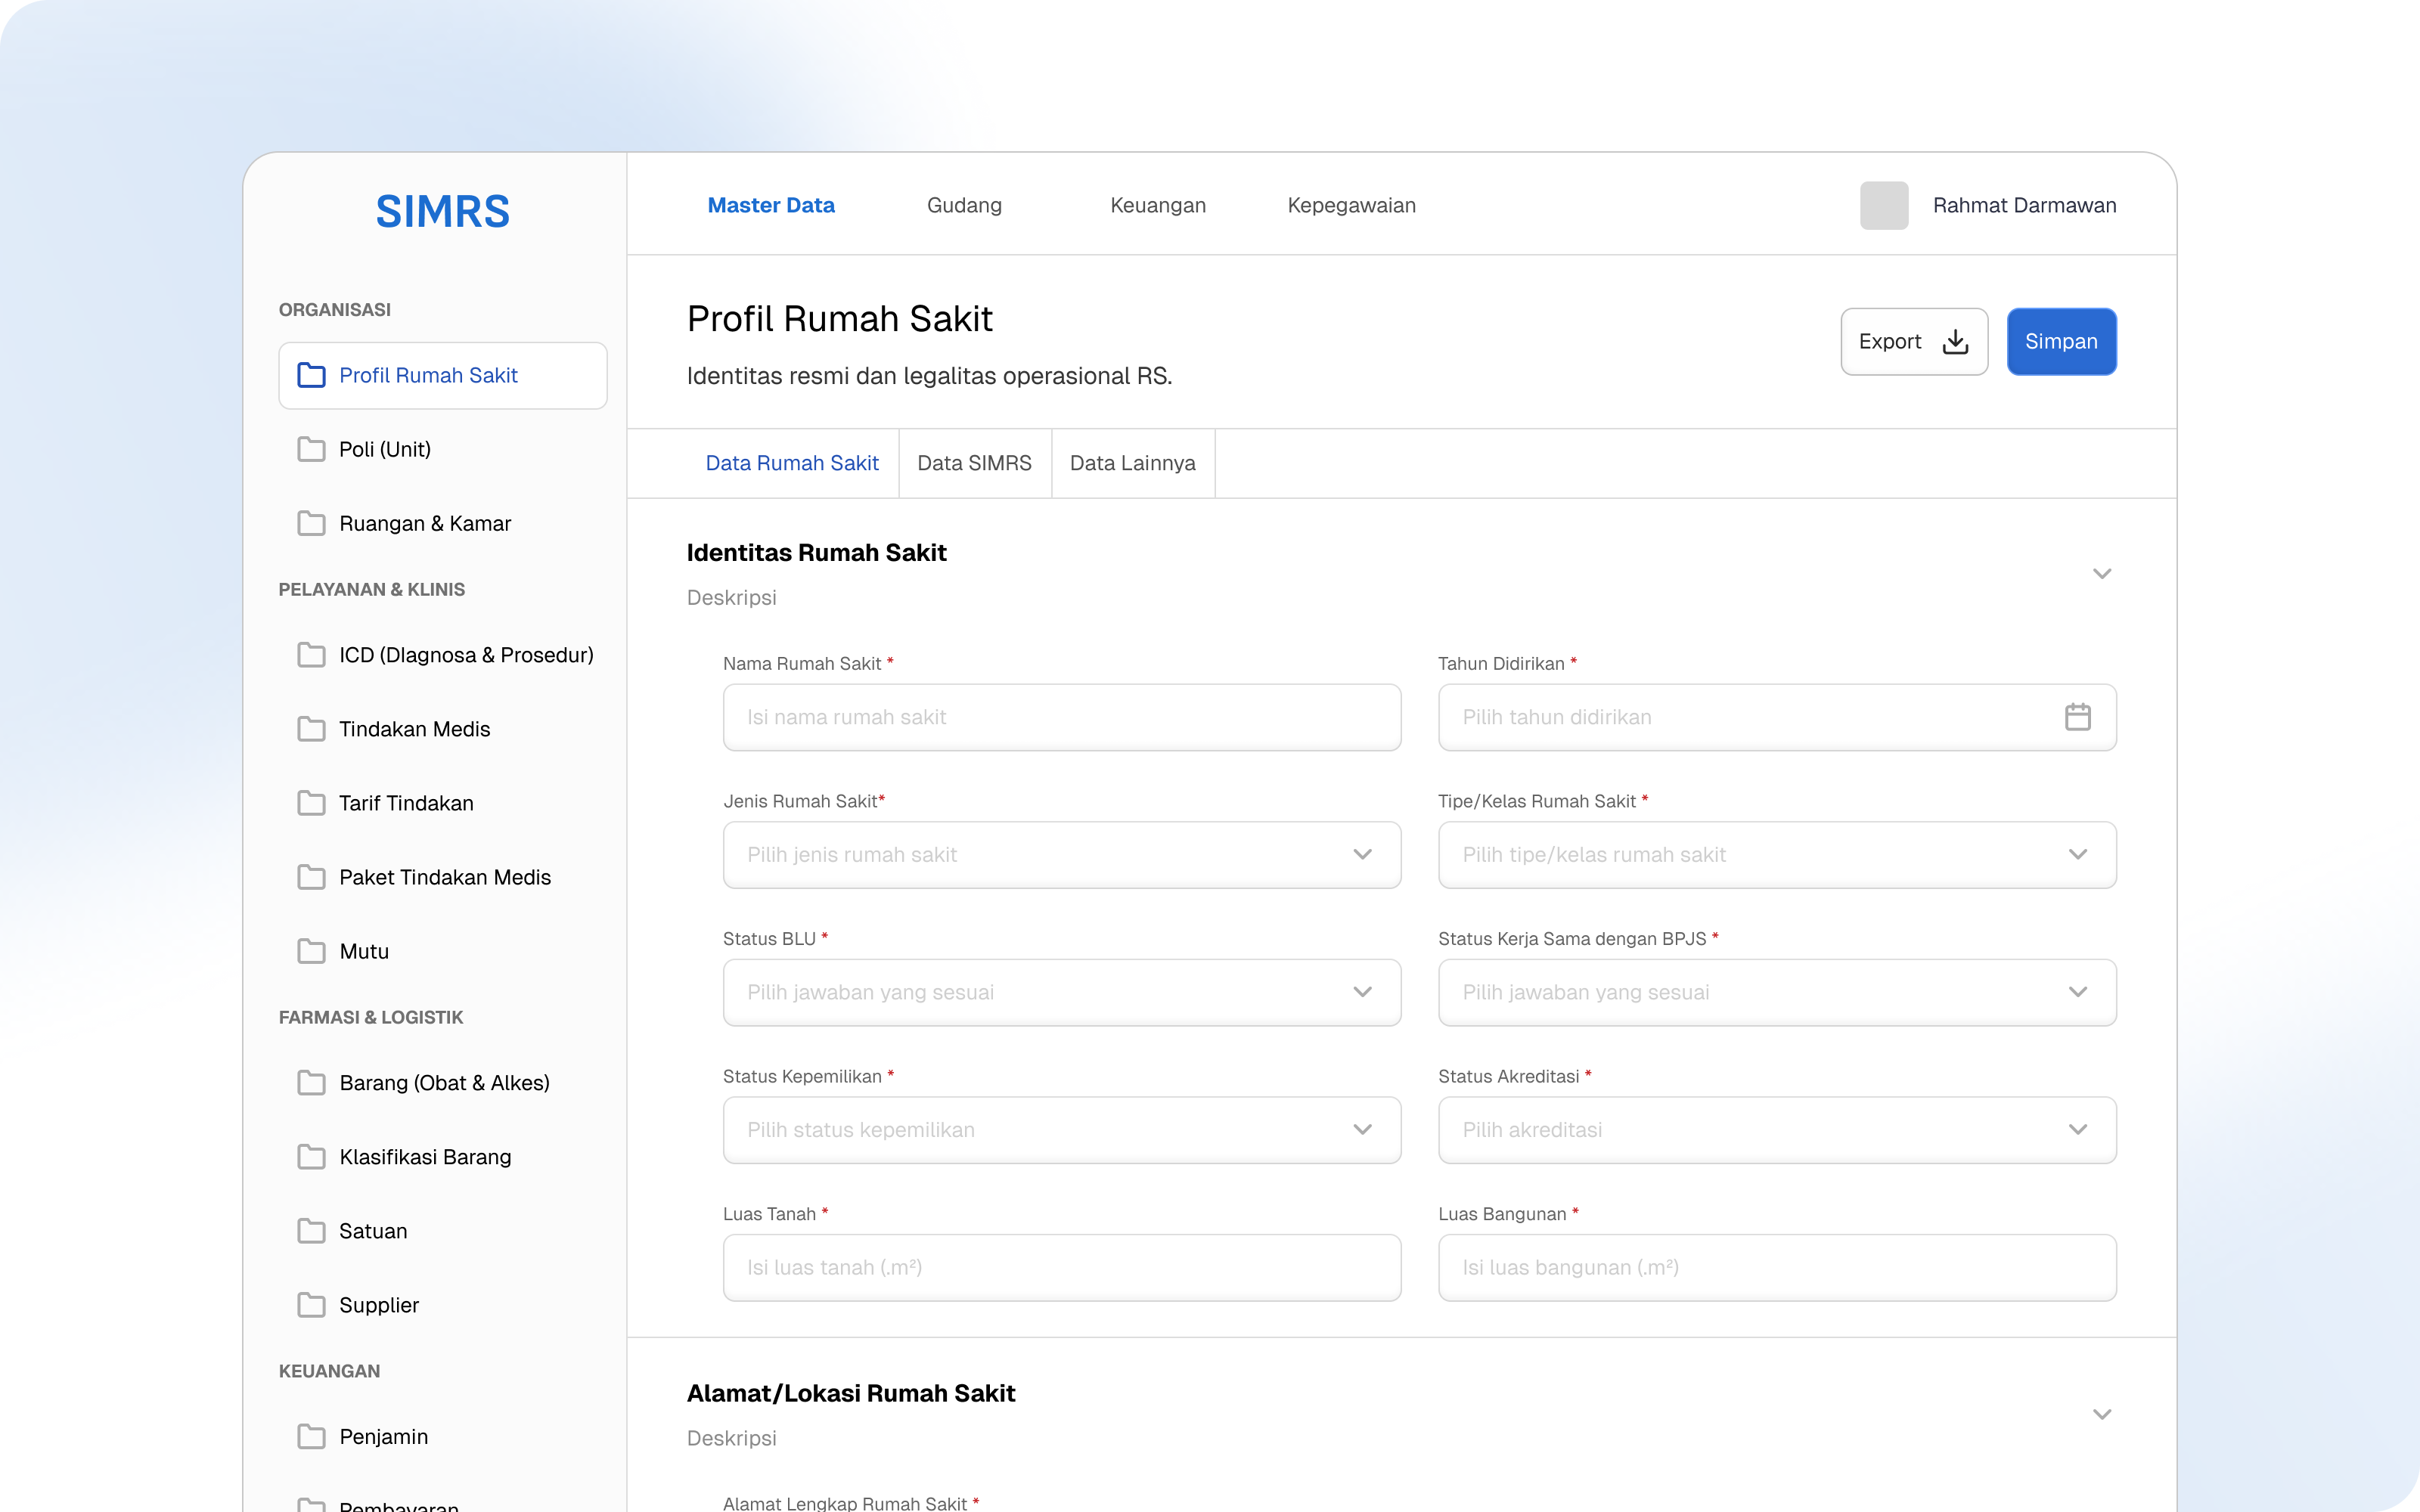The width and height of the screenshot is (2420, 1512).
Task: Open the Kepegawaian top menu
Action: point(1351,205)
